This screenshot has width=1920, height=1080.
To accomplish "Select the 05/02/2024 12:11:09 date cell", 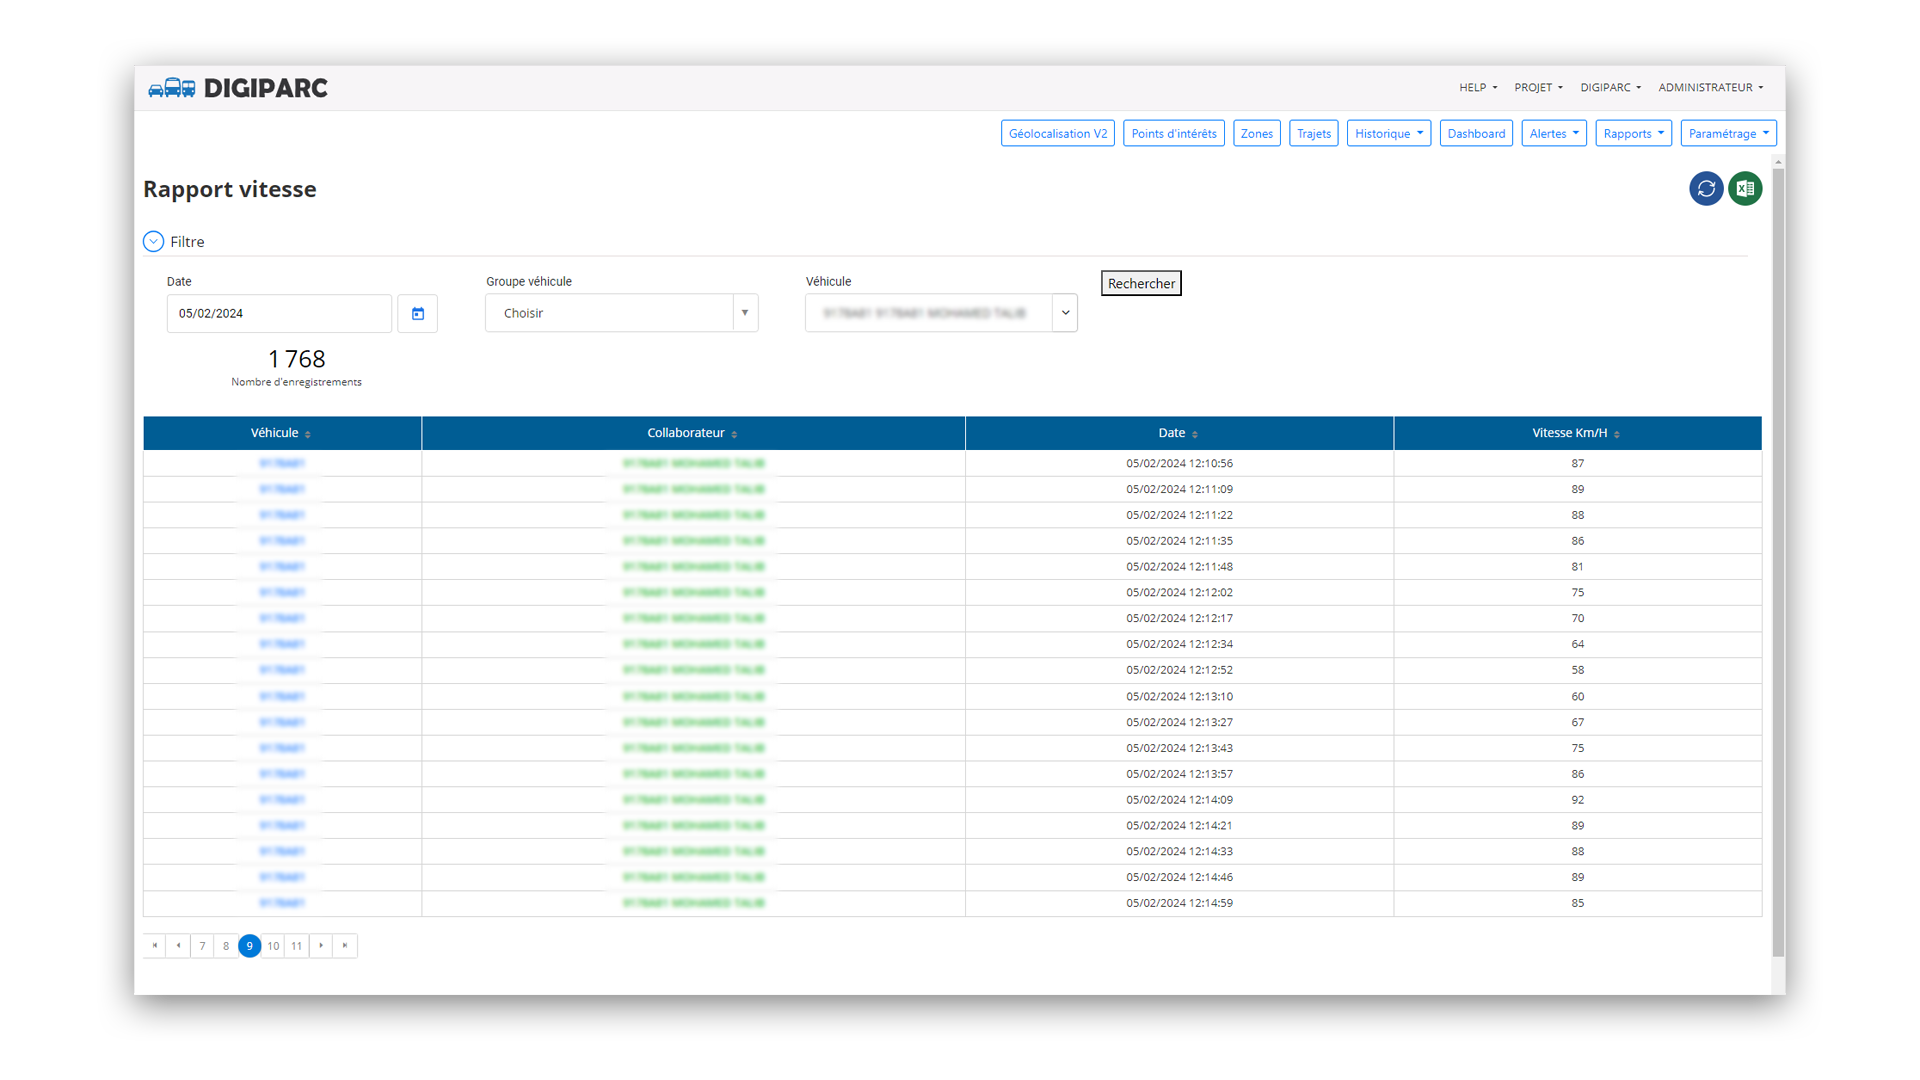I will [x=1179, y=490].
